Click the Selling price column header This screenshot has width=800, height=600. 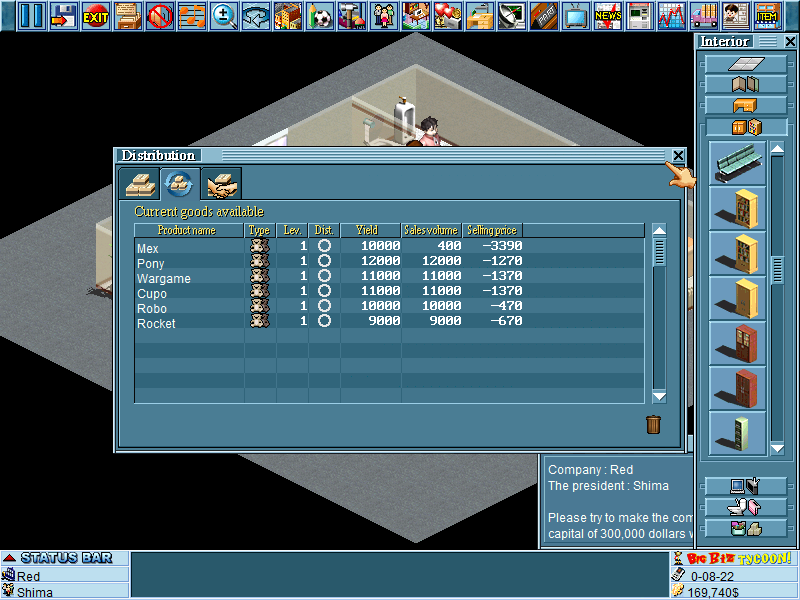[492, 230]
